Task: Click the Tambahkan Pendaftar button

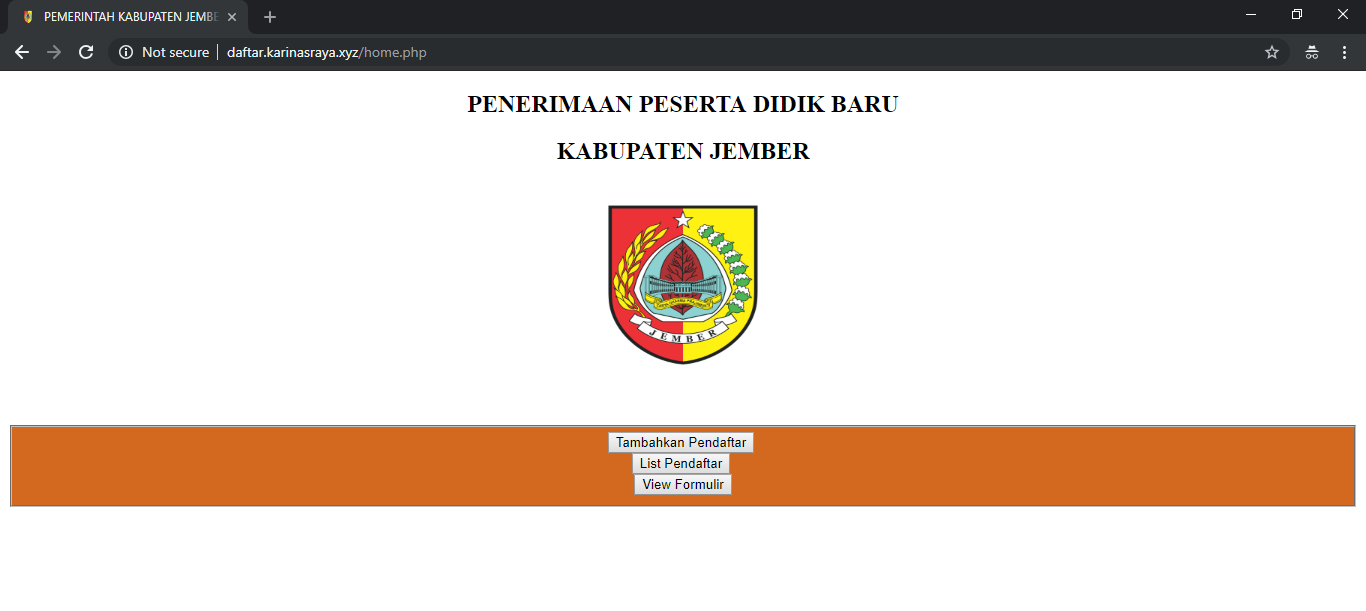Action: [x=681, y=442]
